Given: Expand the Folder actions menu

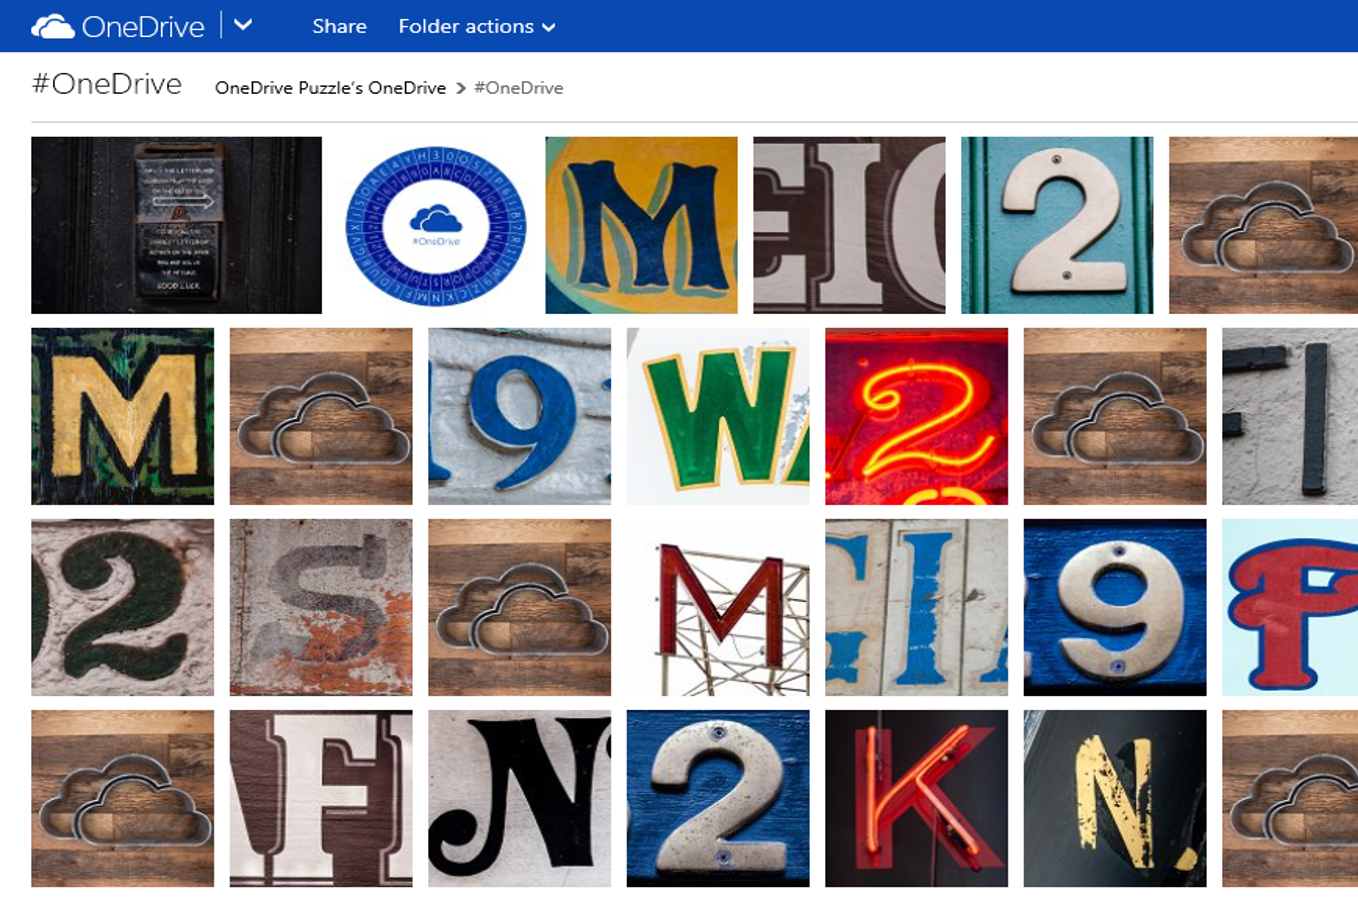Looking at the screenshot, I should [477, 26].
